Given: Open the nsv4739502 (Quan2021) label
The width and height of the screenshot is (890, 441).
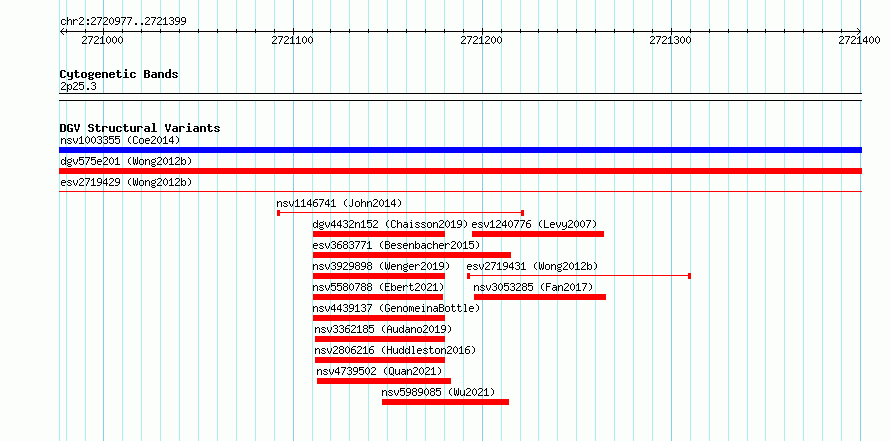Looking at the screenshot, I should point(380,371).
